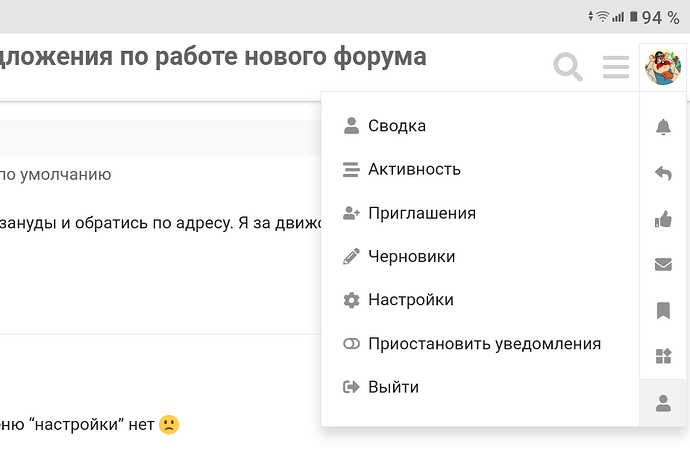Go to Приглашения
690x464 pixels.
click(x=480, y=213)
